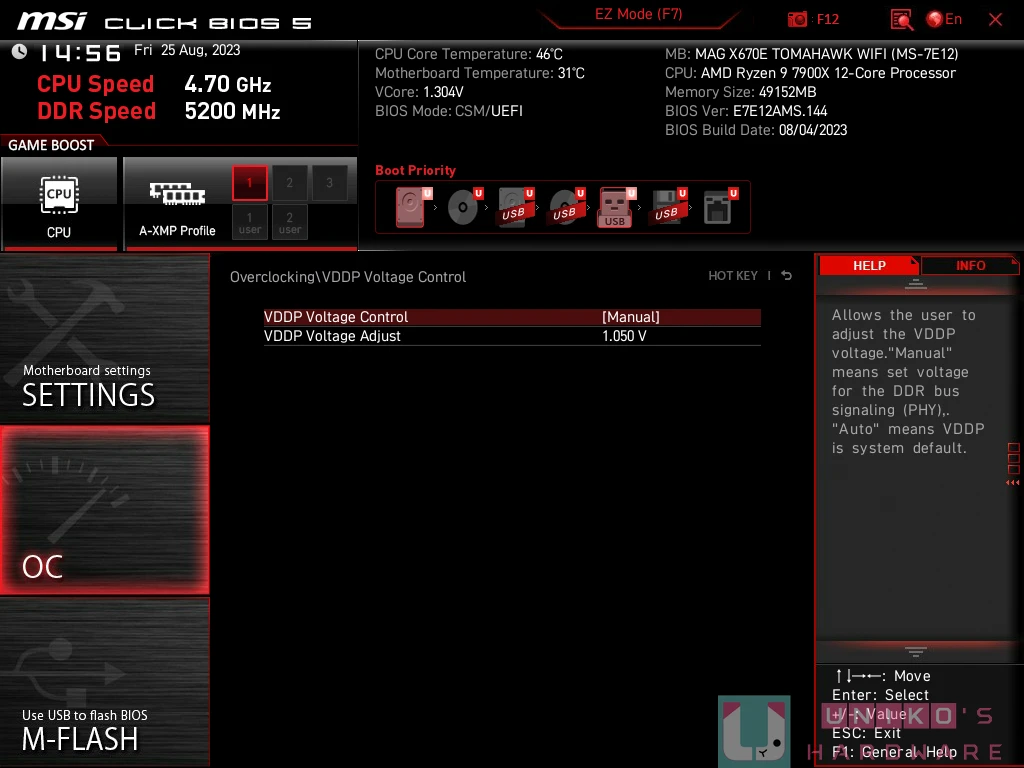Select user profile 1
The height and width of the screenshot is (768, 1024).
pyautogui.click(x=249, y=223)
